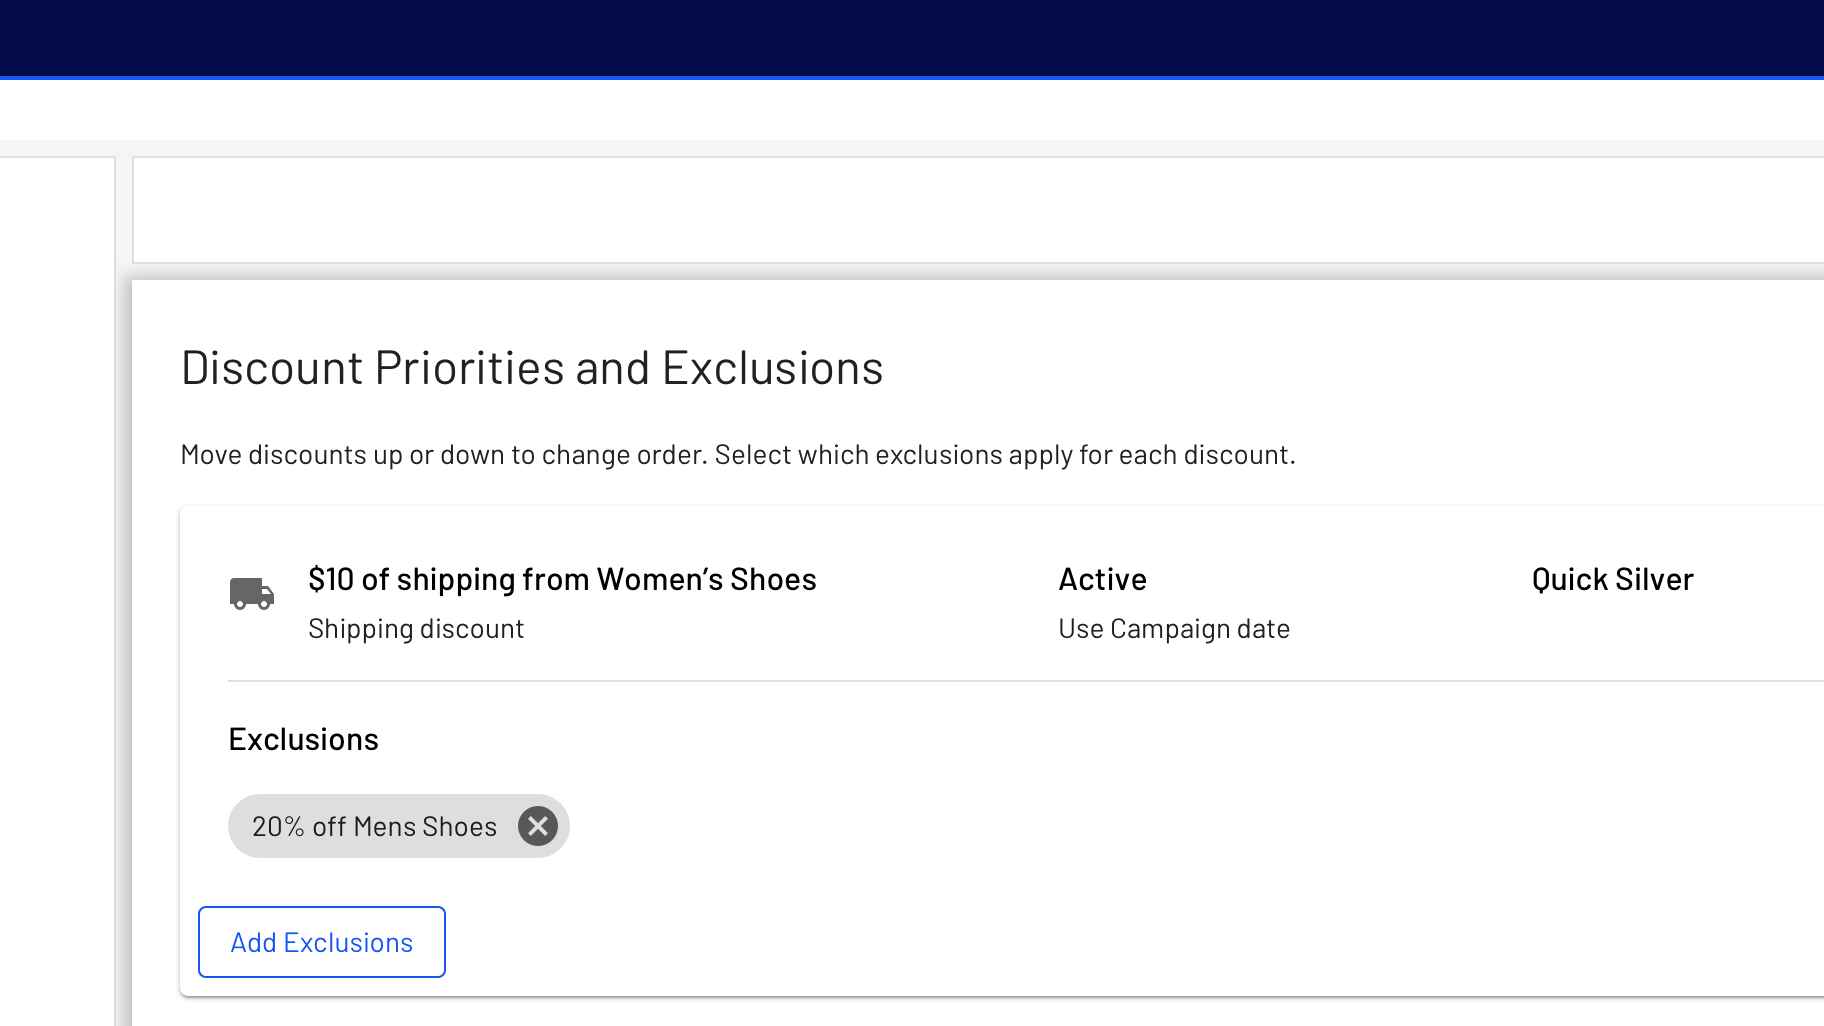Click the Active status label
Screen dimensions: 1824x1026
1102,579
